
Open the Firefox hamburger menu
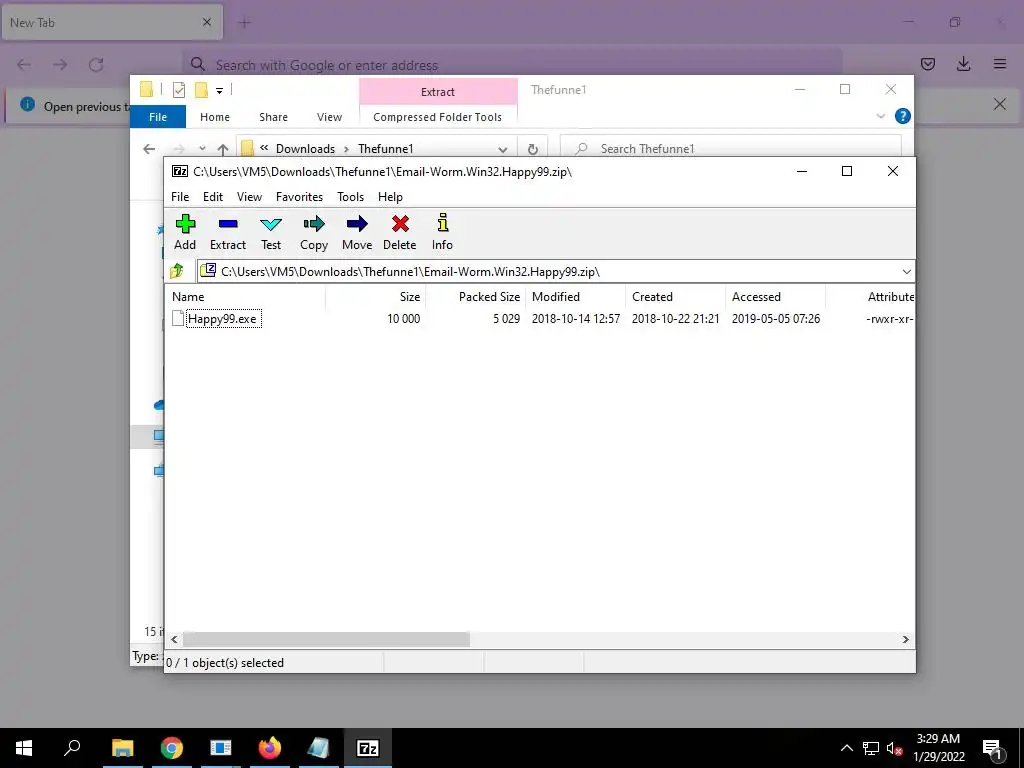coord(1000,64)
